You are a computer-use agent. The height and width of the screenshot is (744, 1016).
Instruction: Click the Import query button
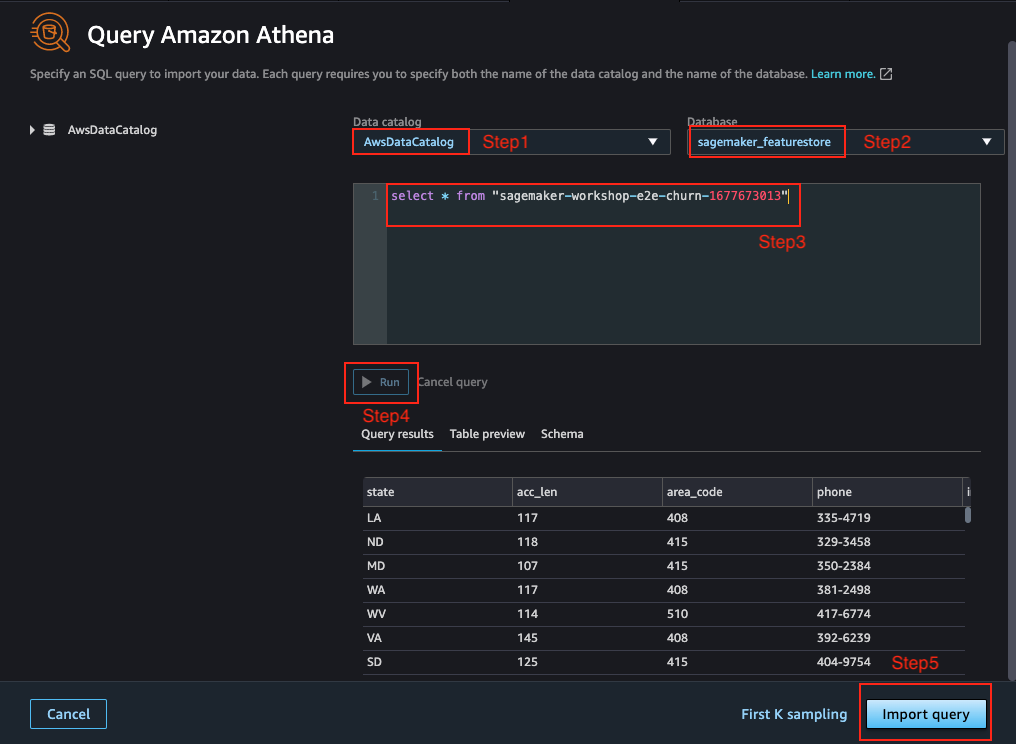click(925, 714)
